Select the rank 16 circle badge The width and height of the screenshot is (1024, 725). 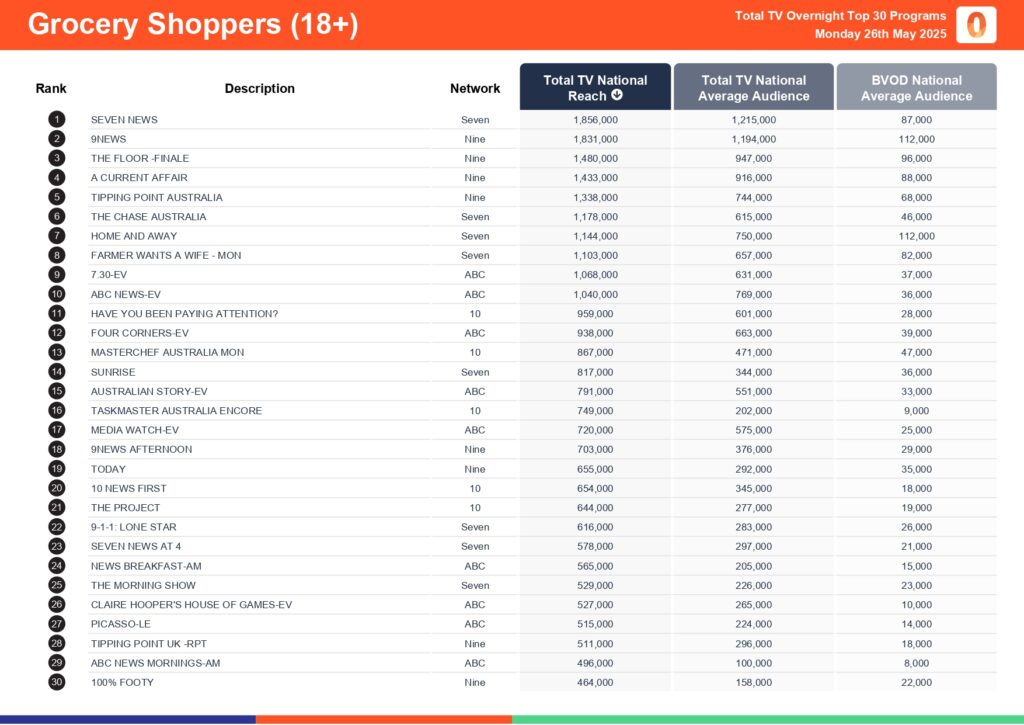pyautogui.click(x=57, y=411)
